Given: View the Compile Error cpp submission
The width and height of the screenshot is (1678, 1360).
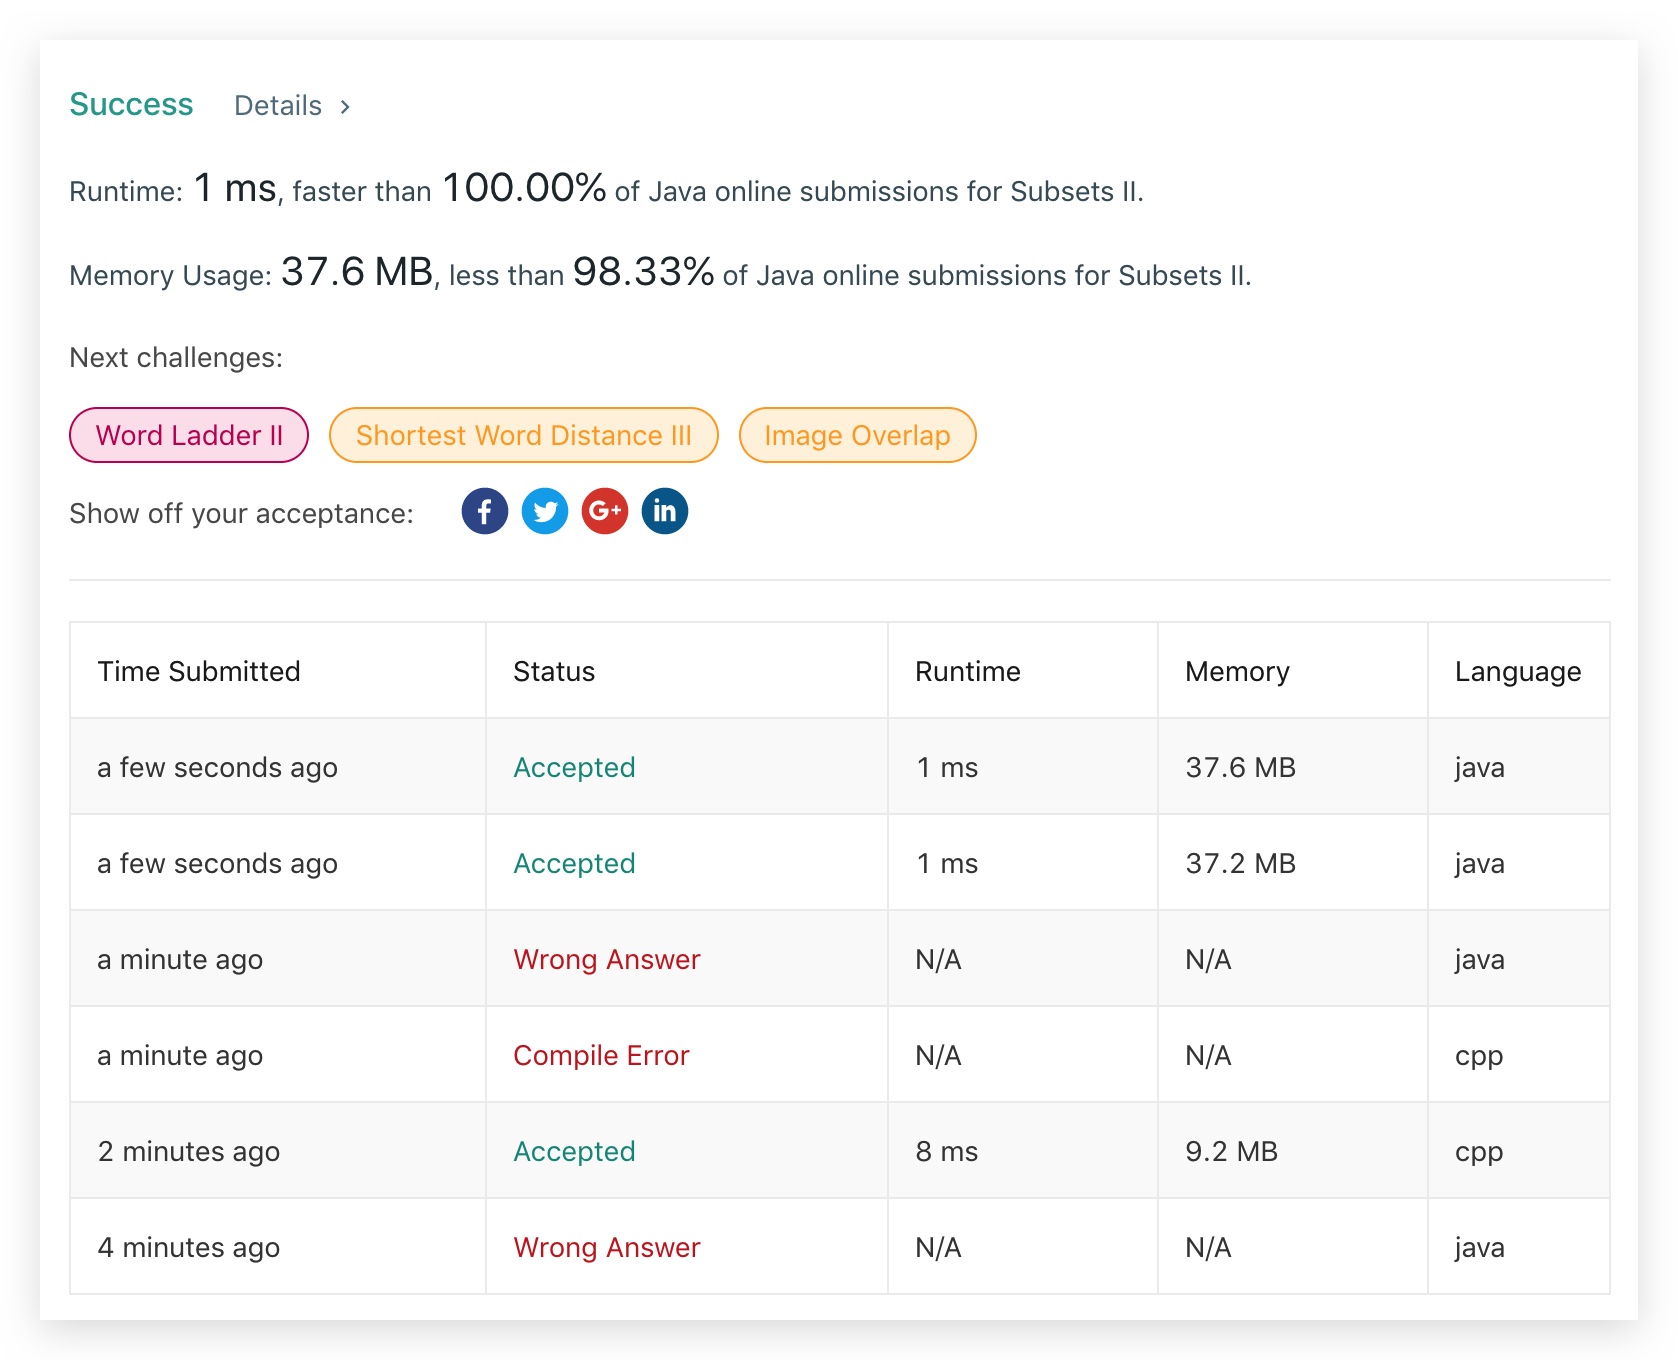Looking at the screenshot, I should (601, 1055).
